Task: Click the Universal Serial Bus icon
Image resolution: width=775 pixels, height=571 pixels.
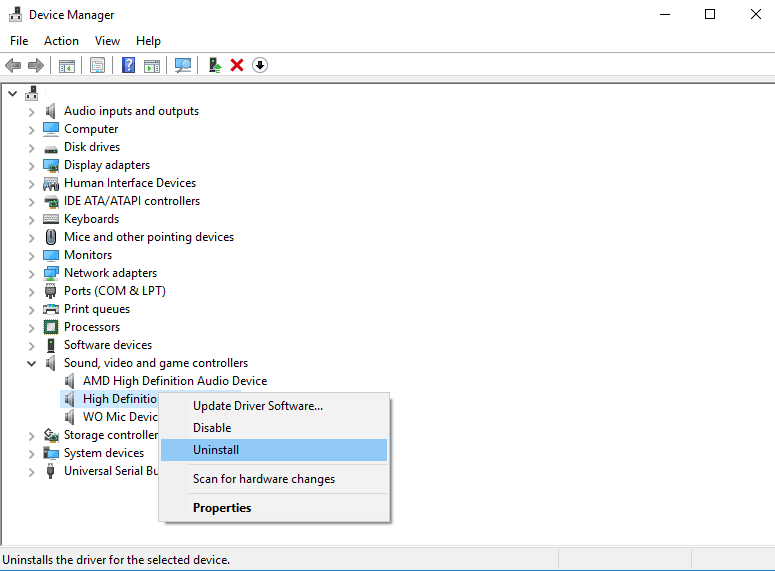Action: pyautogui.click(x=50, y=471)
